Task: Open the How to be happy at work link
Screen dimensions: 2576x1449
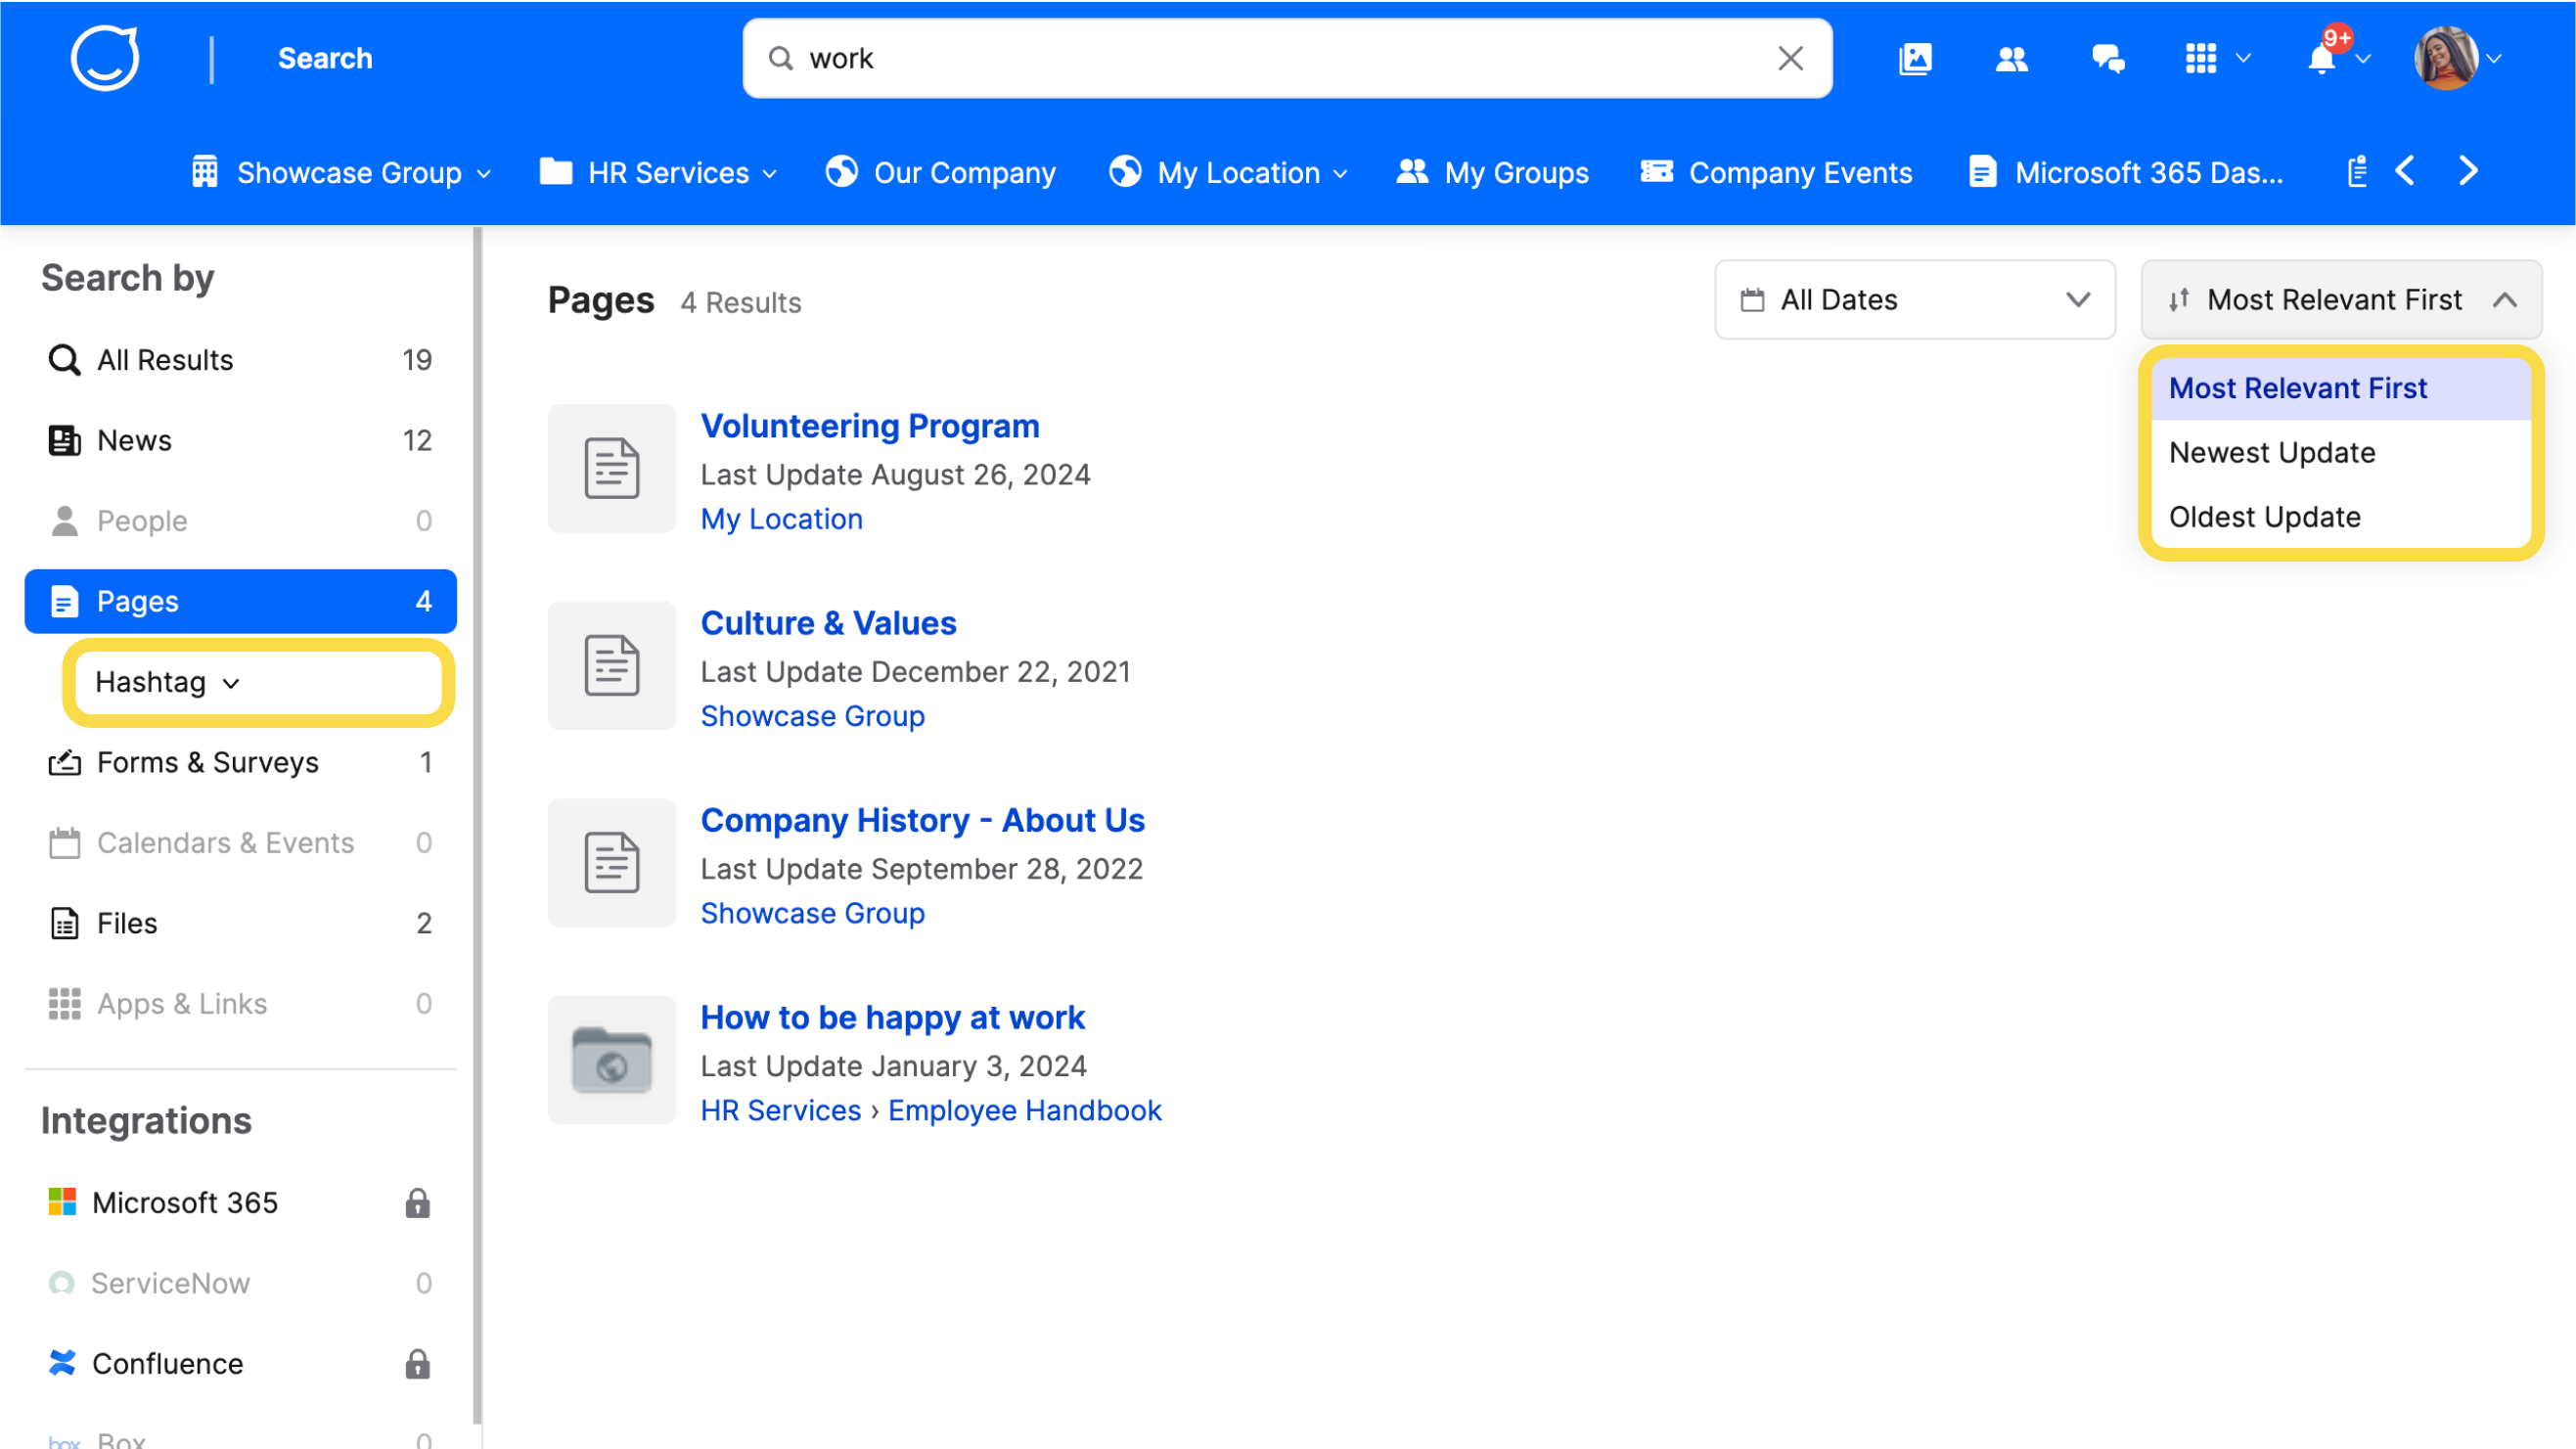Action: click(892, 1017)
